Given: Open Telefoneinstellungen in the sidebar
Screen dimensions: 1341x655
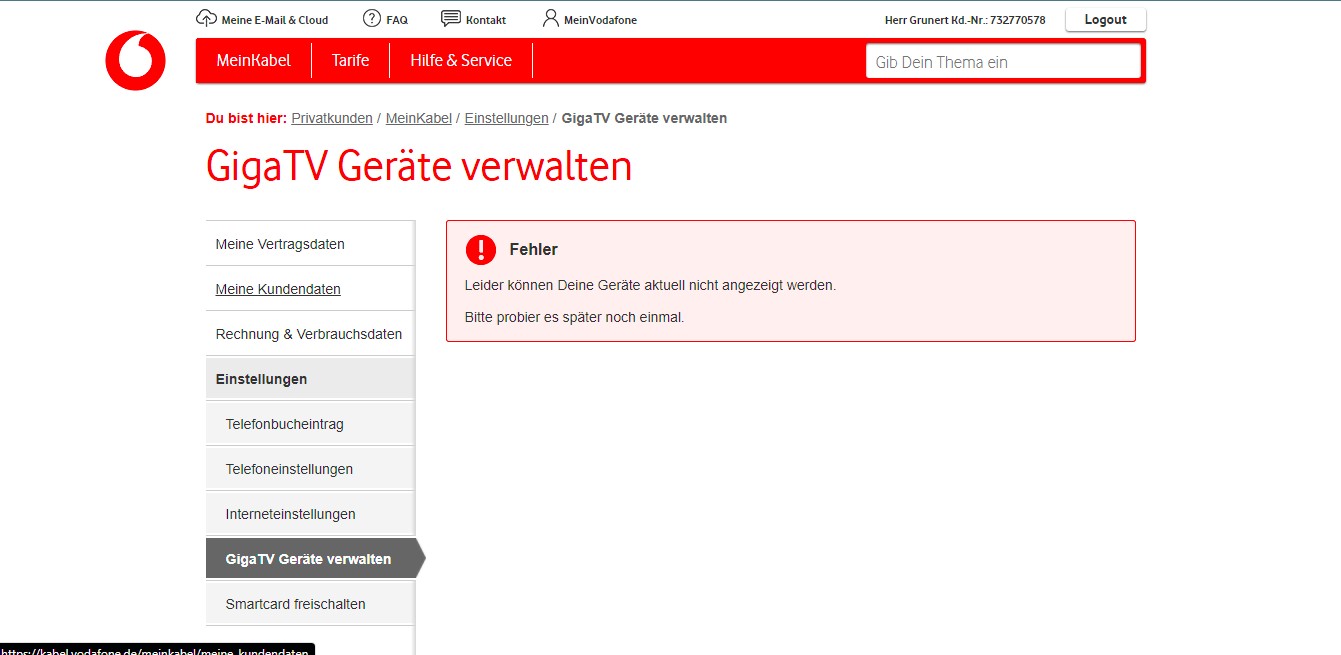Looking at the screenshot, I should click(x=310, y=469).
